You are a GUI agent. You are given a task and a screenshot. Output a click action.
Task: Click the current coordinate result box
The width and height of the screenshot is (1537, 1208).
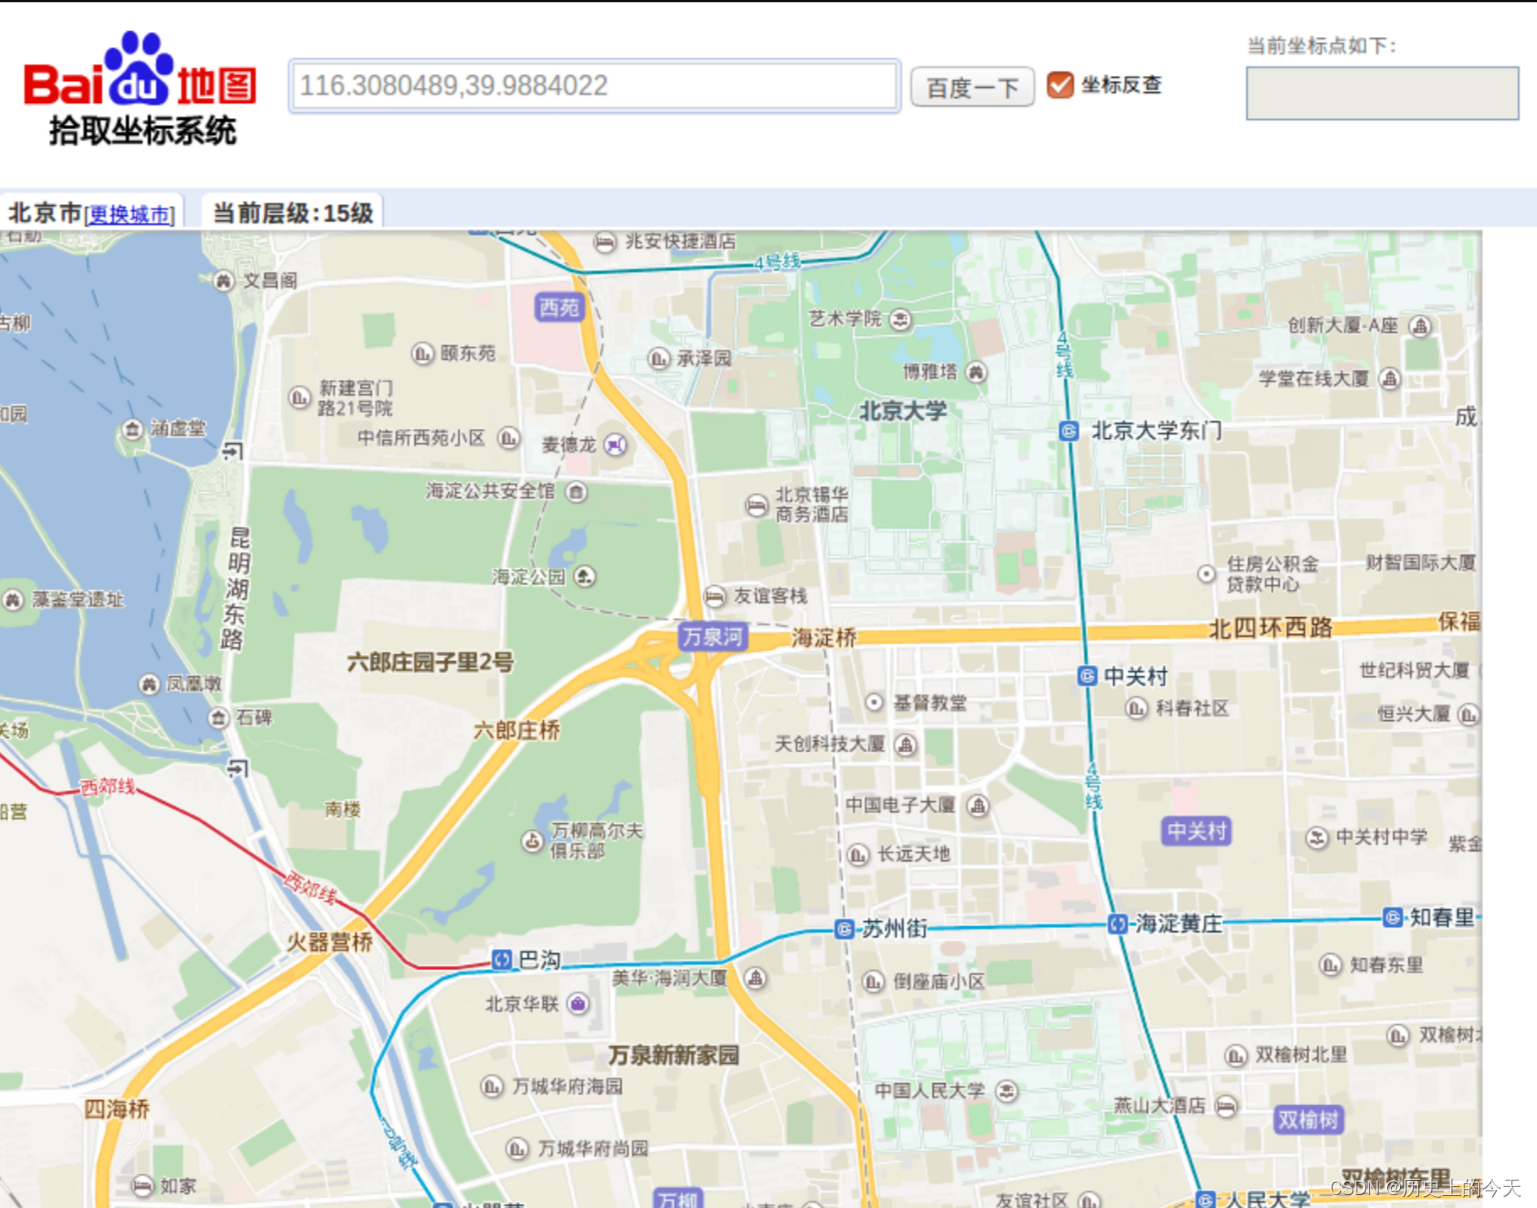1381,93
